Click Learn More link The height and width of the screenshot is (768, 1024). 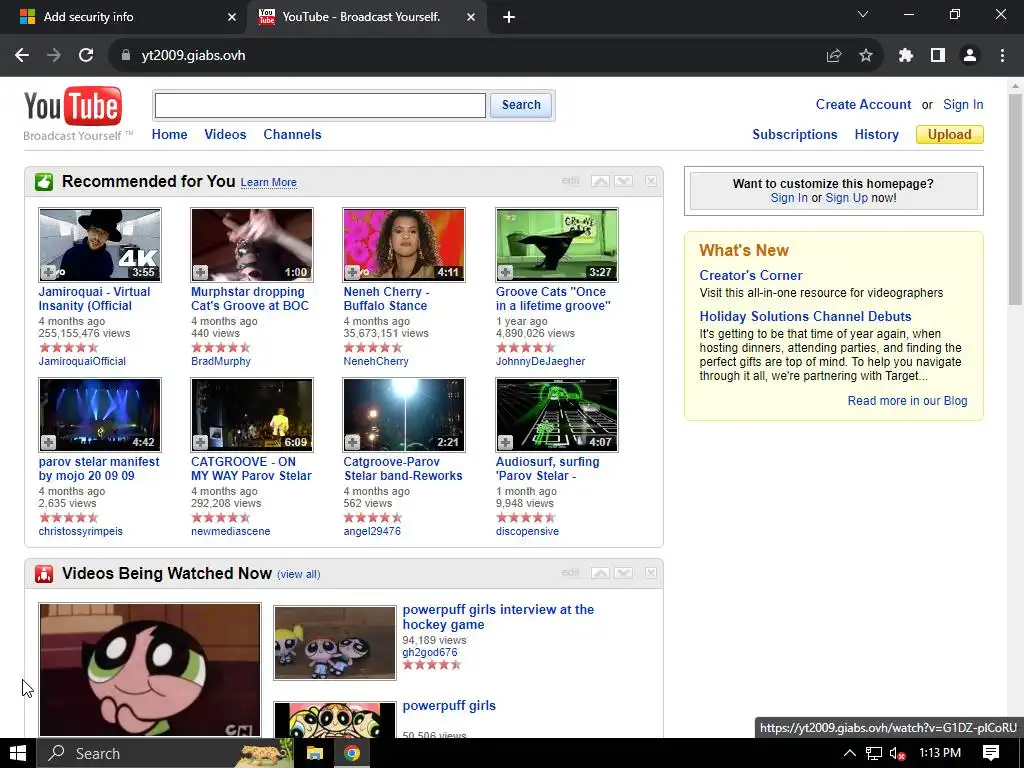pos(268,182)
